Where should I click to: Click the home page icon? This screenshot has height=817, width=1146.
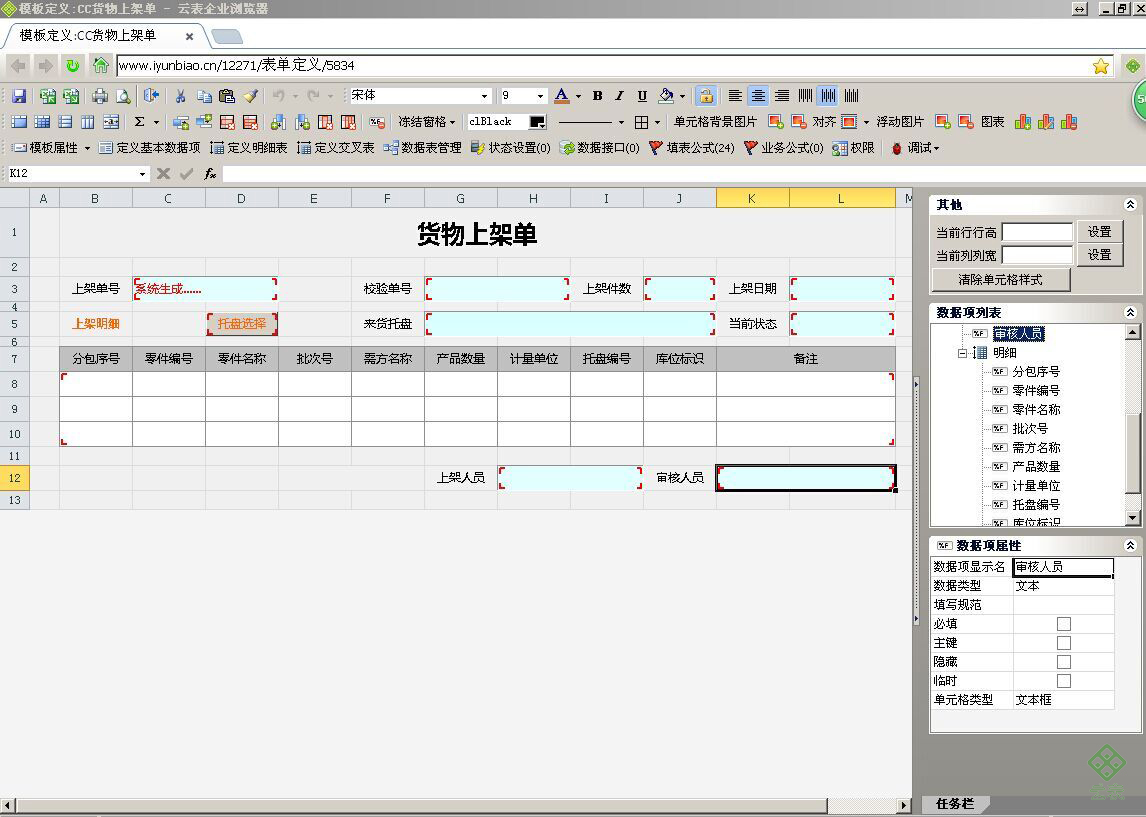(101, 66)
